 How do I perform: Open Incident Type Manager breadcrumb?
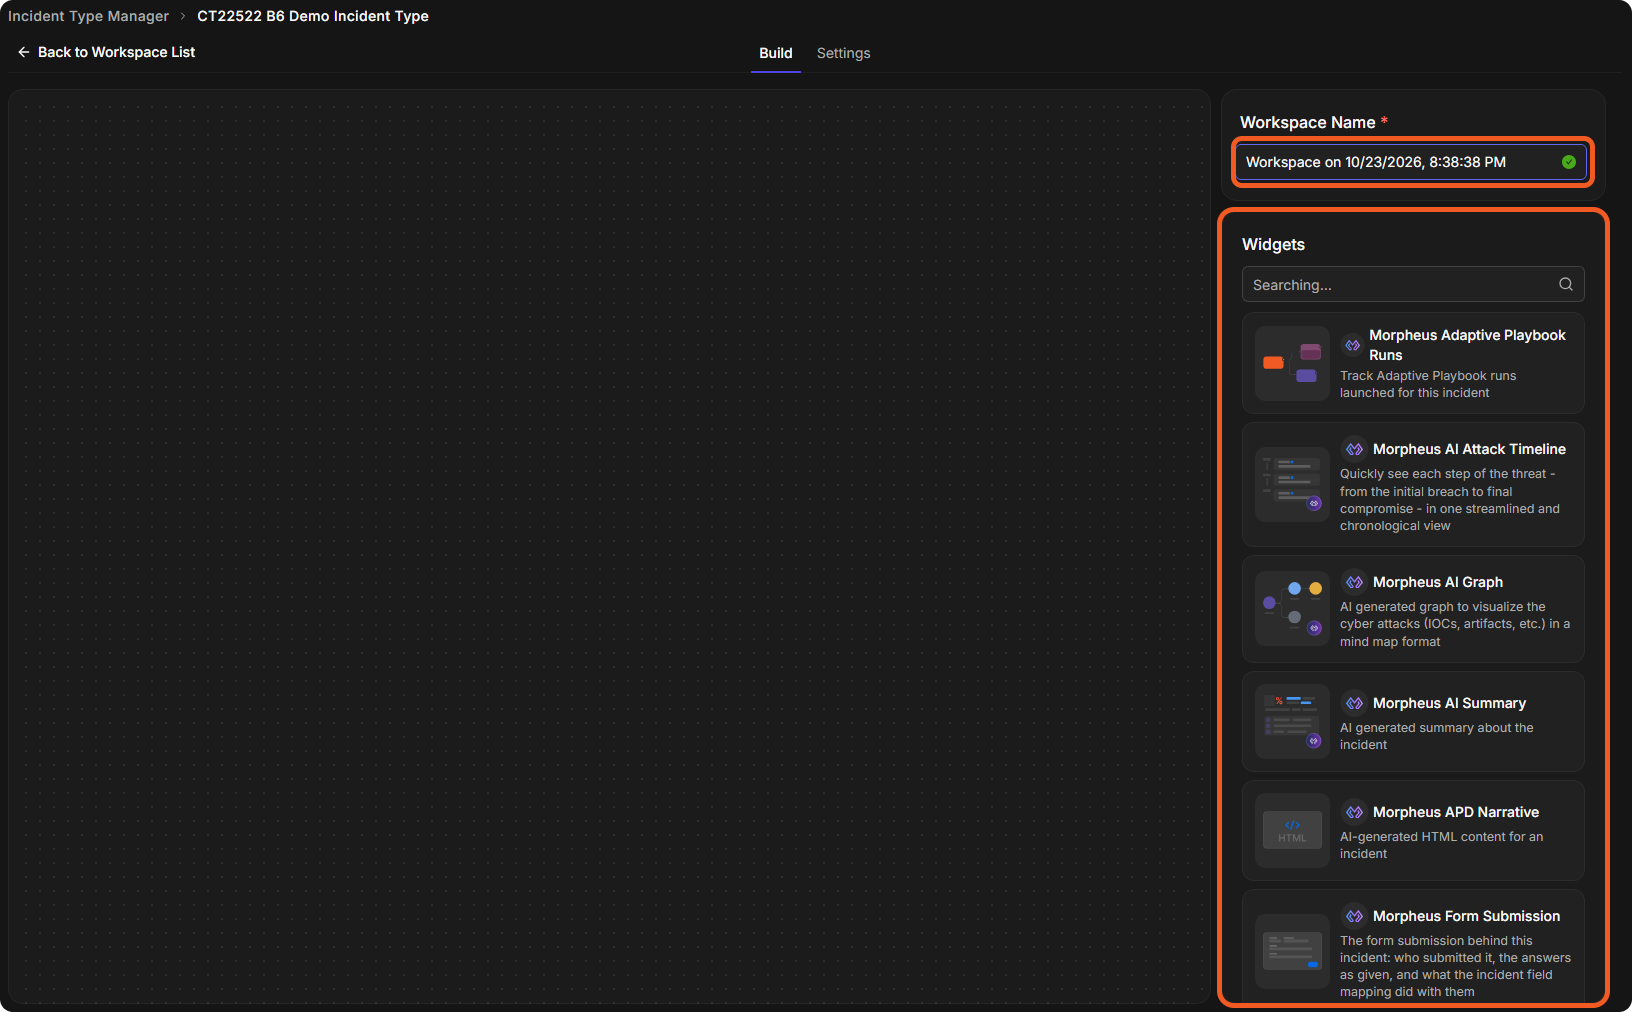click(88, 16)
